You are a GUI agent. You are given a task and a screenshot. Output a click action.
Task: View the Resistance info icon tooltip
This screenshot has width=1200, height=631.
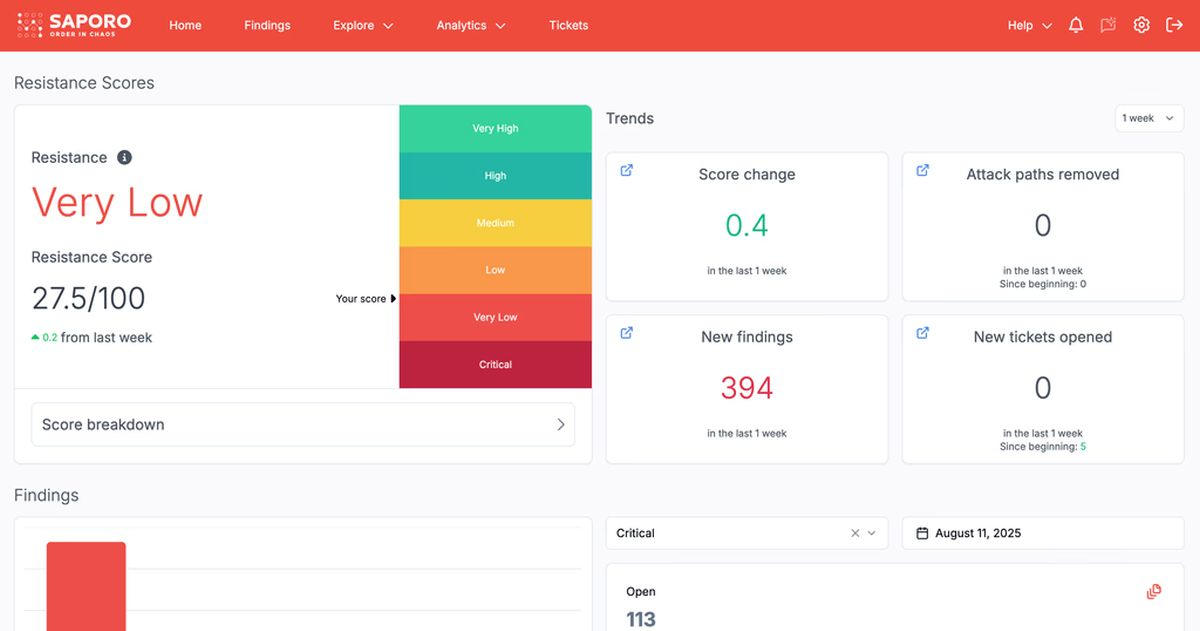click(x=124, y=156)
